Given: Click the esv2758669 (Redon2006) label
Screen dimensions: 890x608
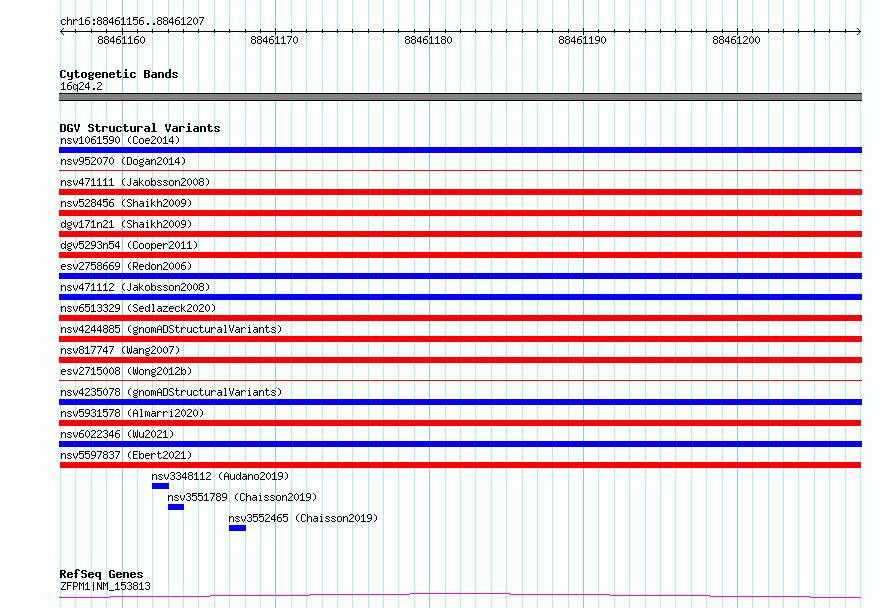Looking at the screenshot, I should [x=126, y=266].
